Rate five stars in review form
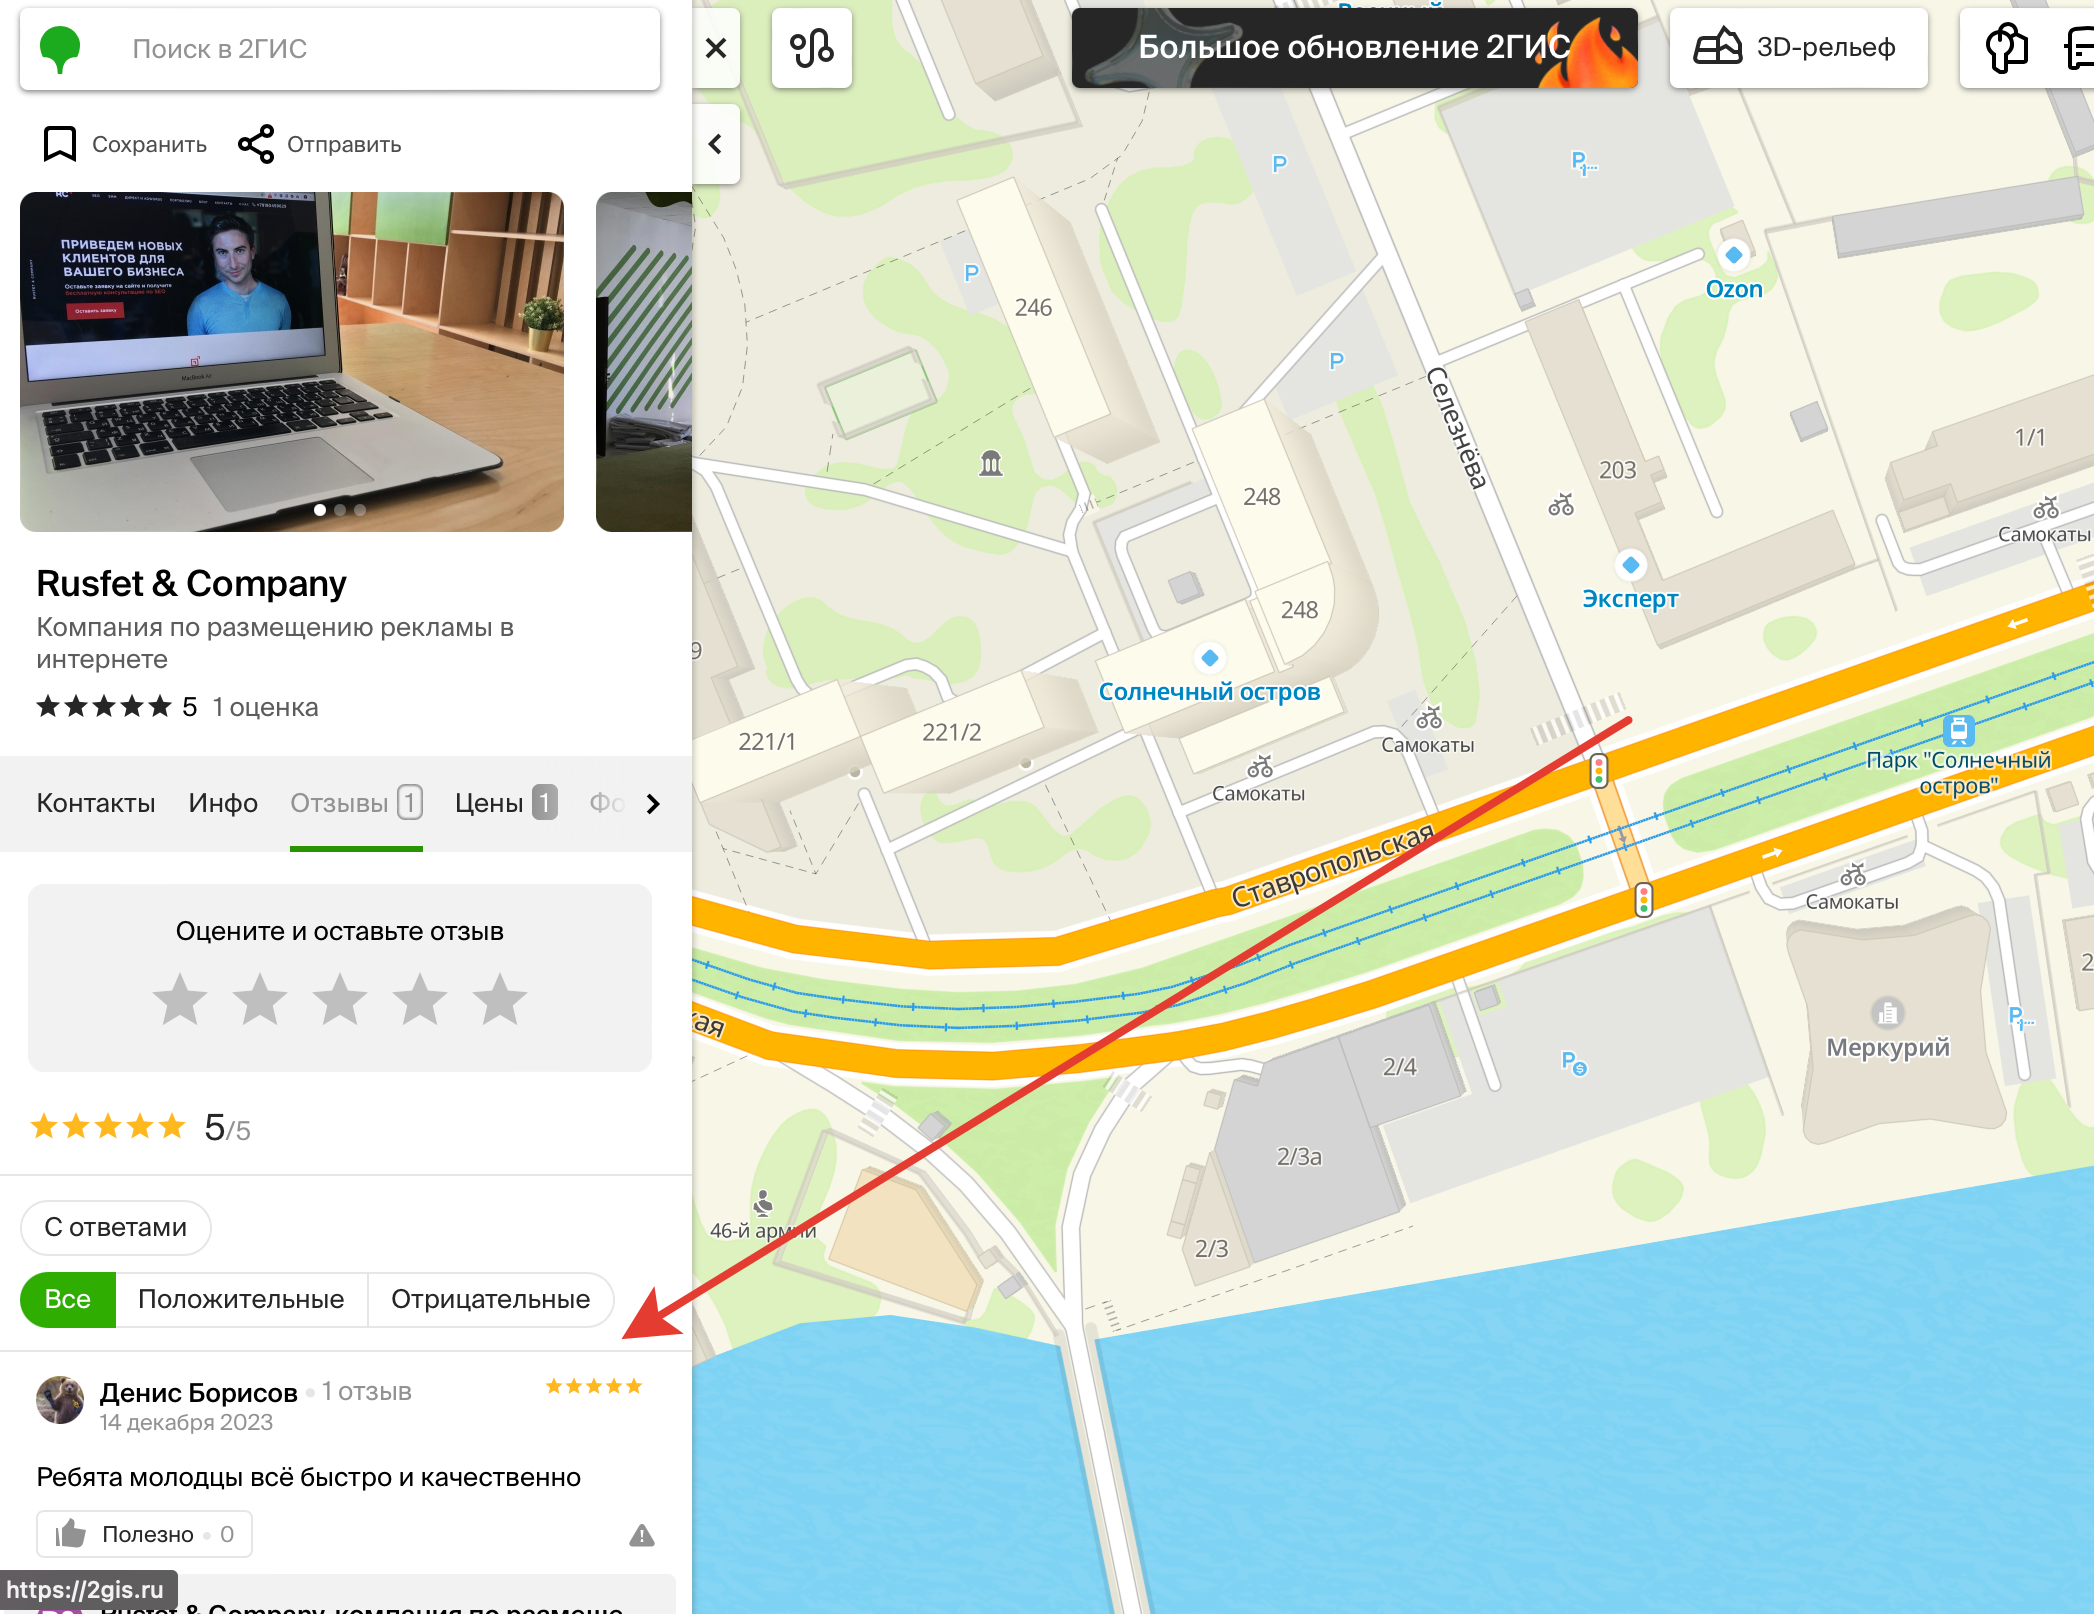The image size is (2094, 1614). (x=500, y=999)
